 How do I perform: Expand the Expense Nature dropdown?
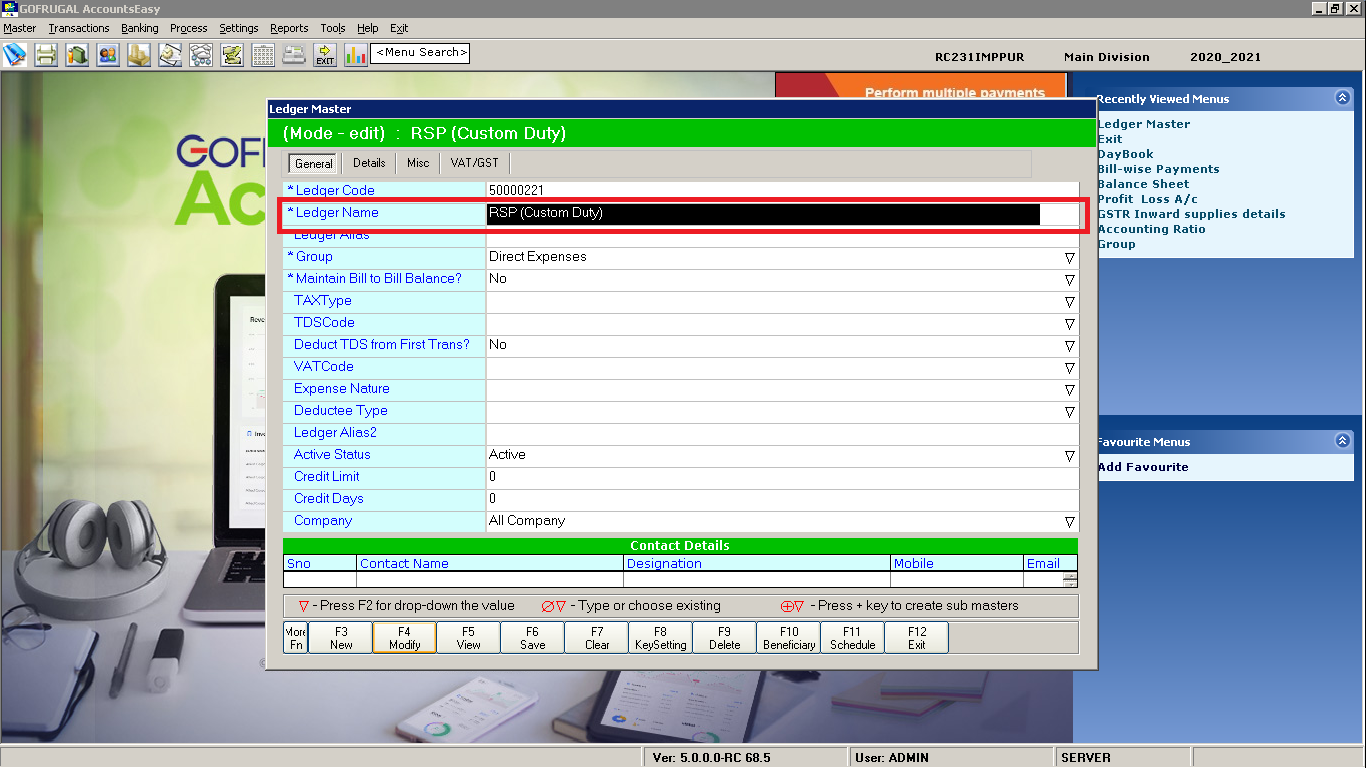[x=1070, y=390]
